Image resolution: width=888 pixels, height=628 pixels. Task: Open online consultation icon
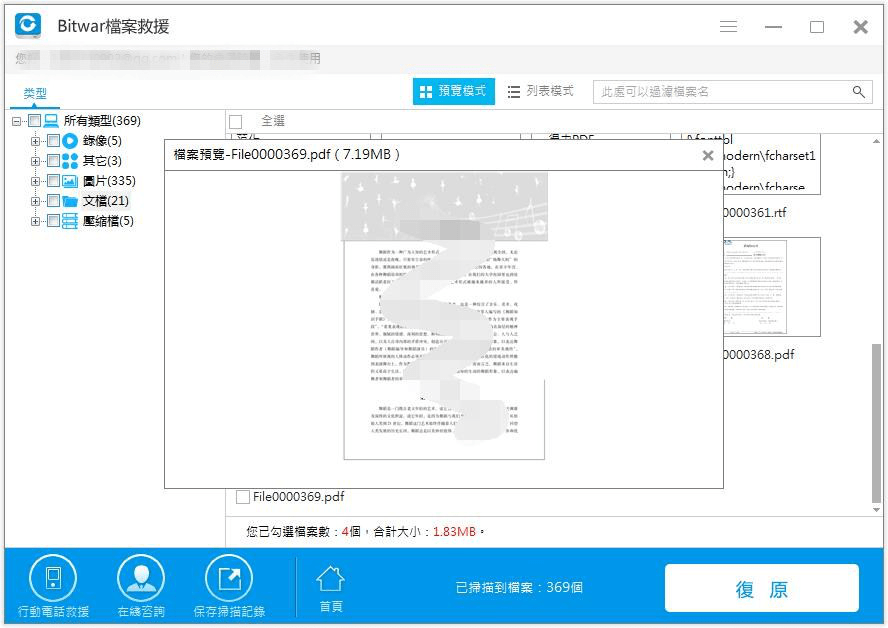click(x=141, y=578)
